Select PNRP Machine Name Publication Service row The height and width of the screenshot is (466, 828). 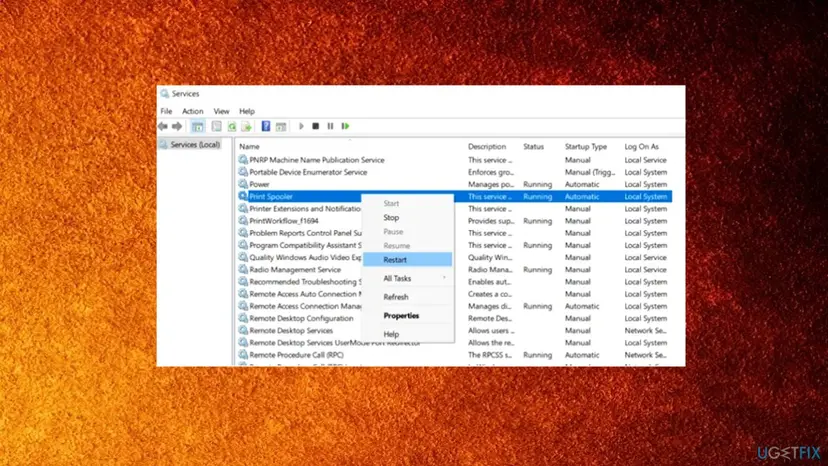[x=454, y=160]
